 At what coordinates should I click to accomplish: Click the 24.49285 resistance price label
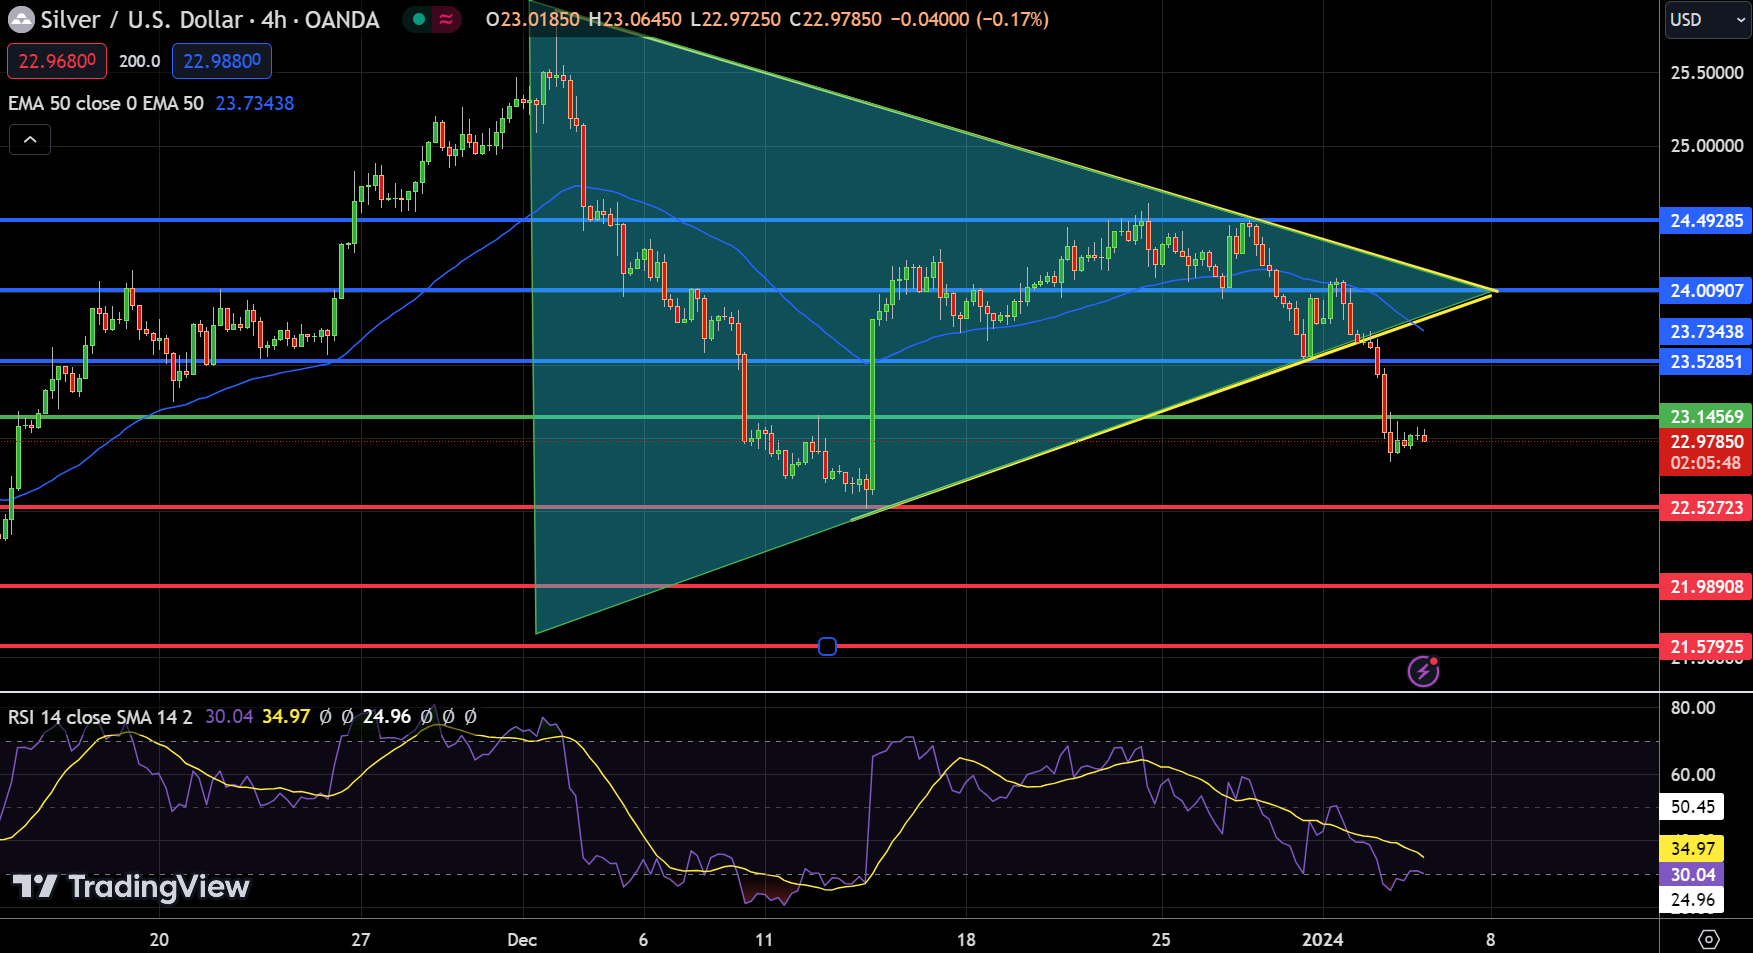pos(1706,220)
